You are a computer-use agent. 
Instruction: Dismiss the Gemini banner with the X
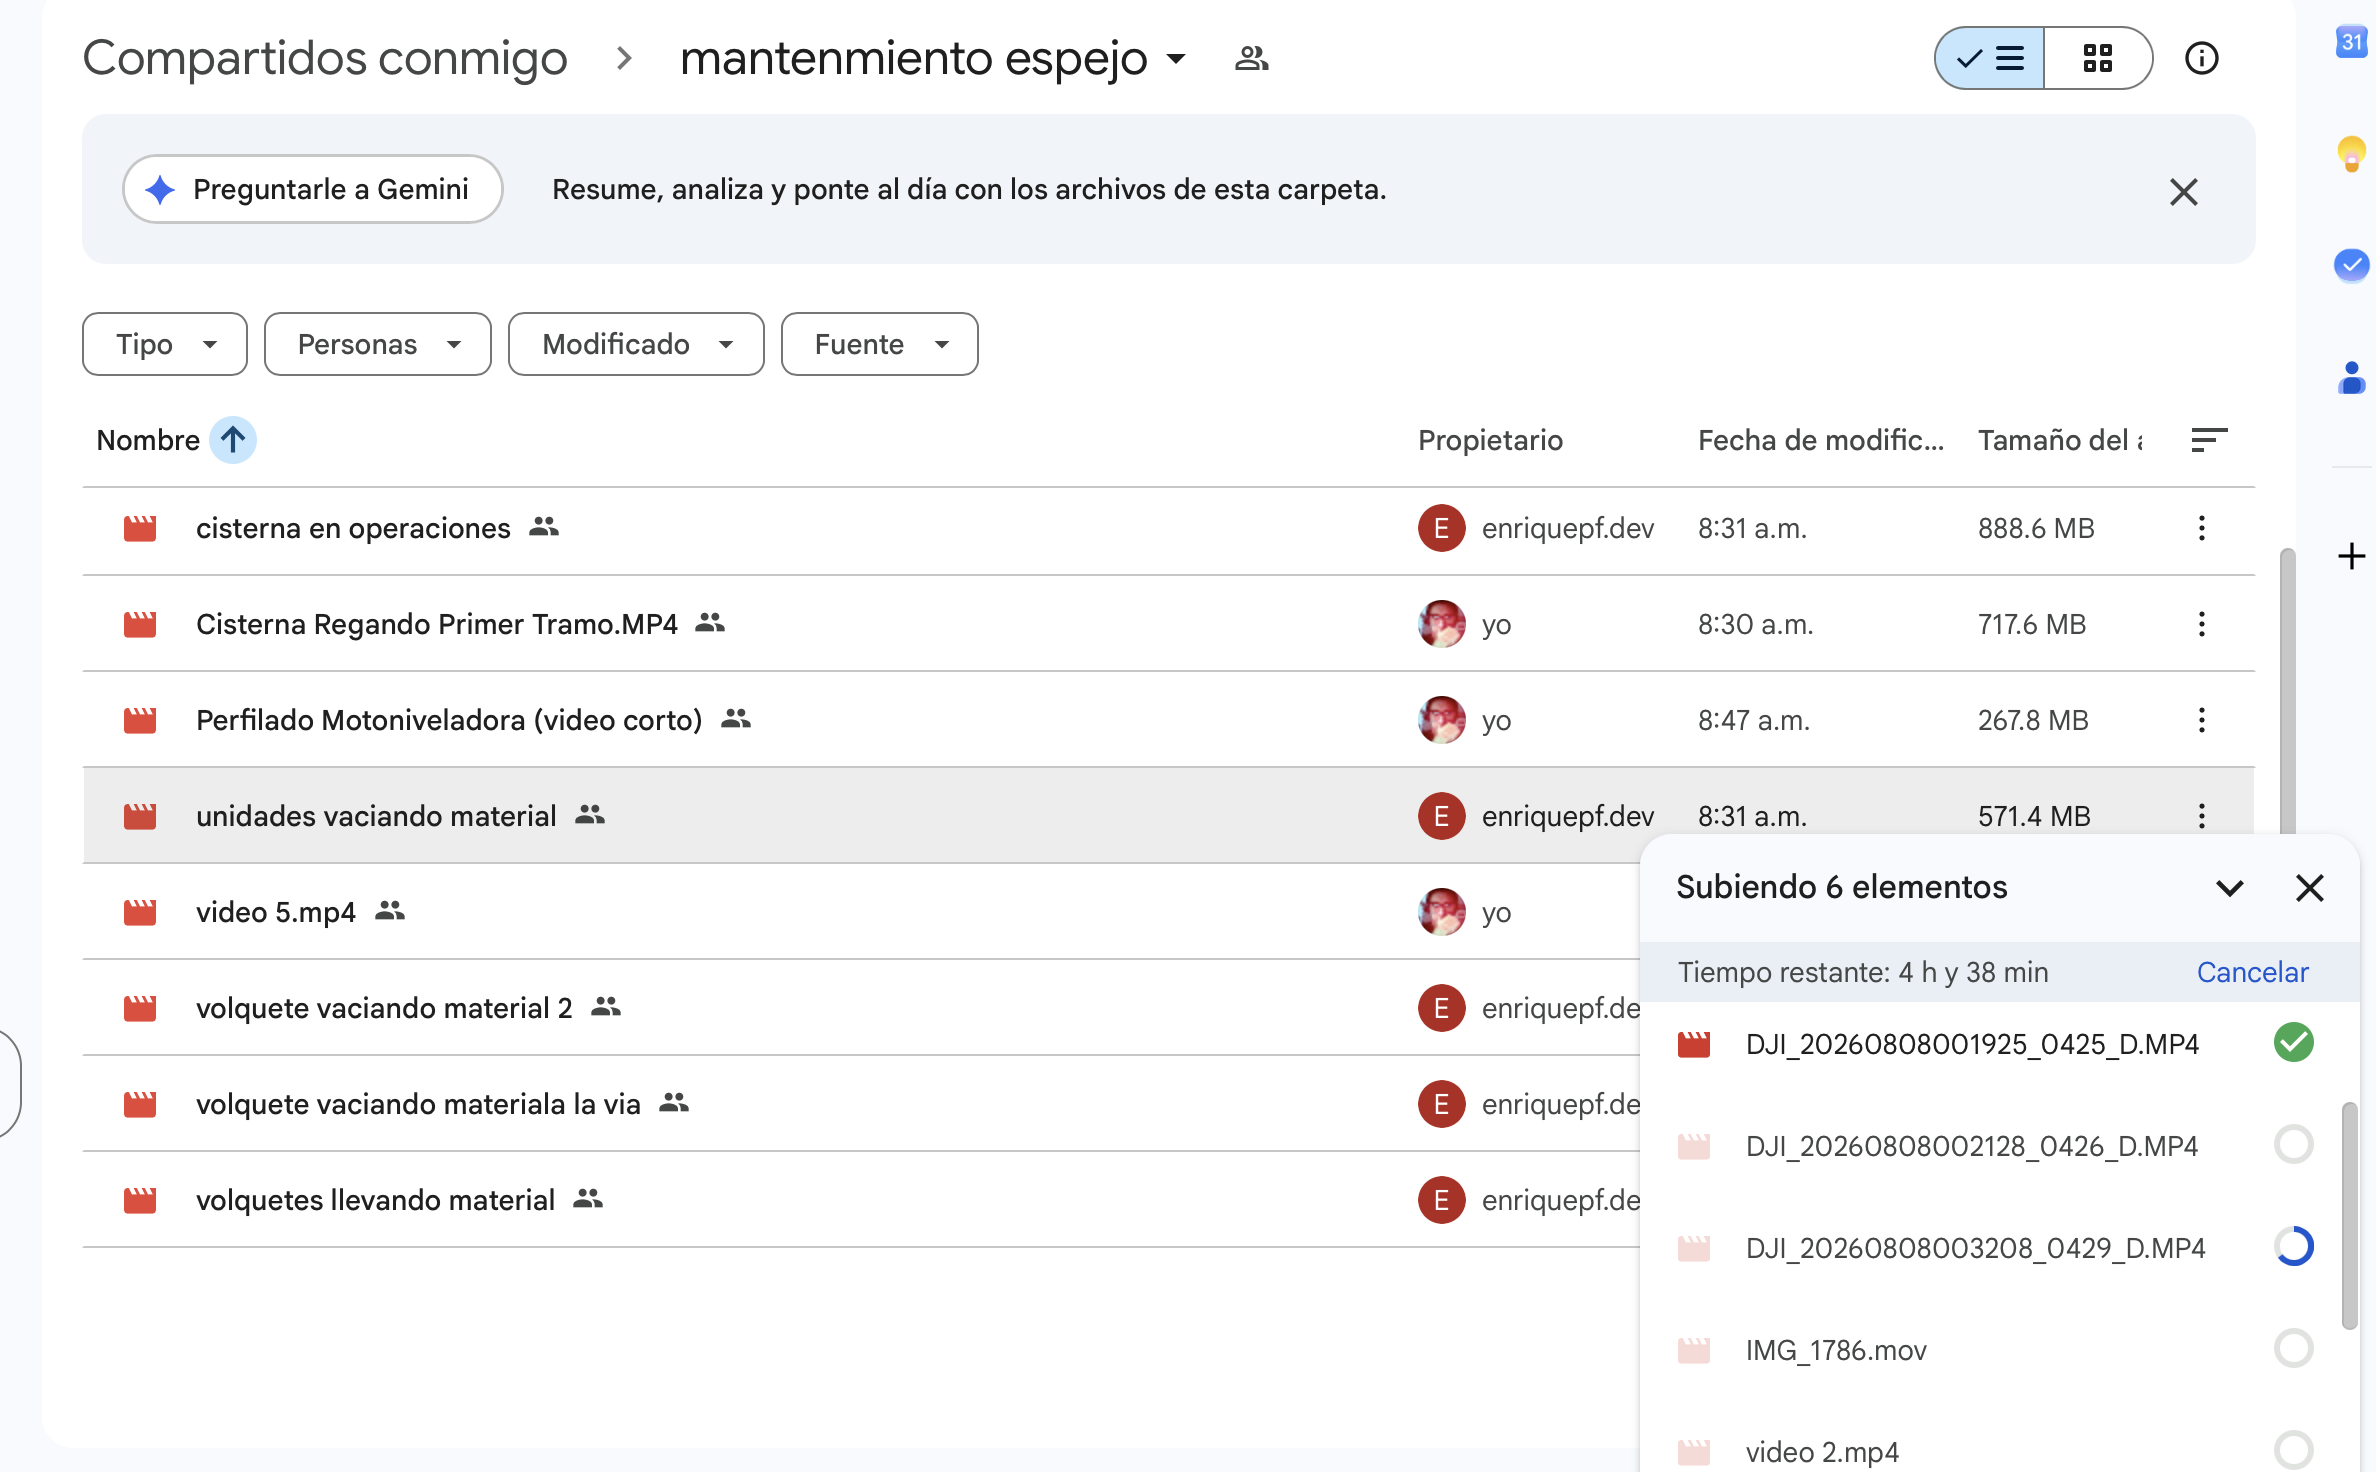tap(2184, 191)
